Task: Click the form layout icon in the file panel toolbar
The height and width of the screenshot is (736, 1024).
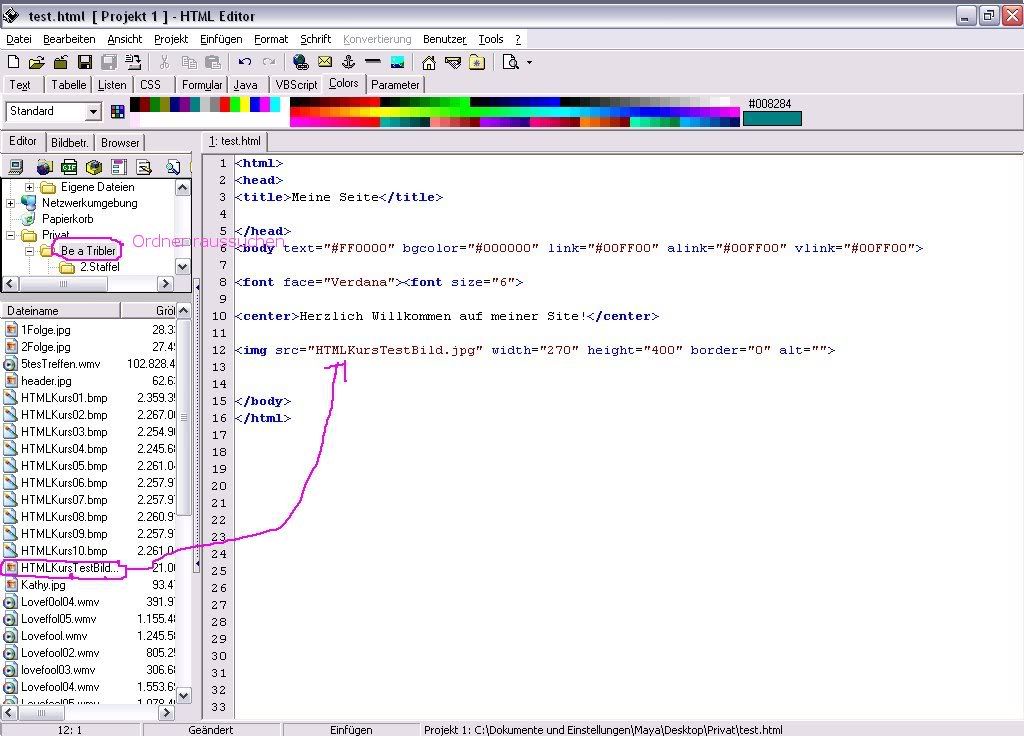Action: (118, 167)
